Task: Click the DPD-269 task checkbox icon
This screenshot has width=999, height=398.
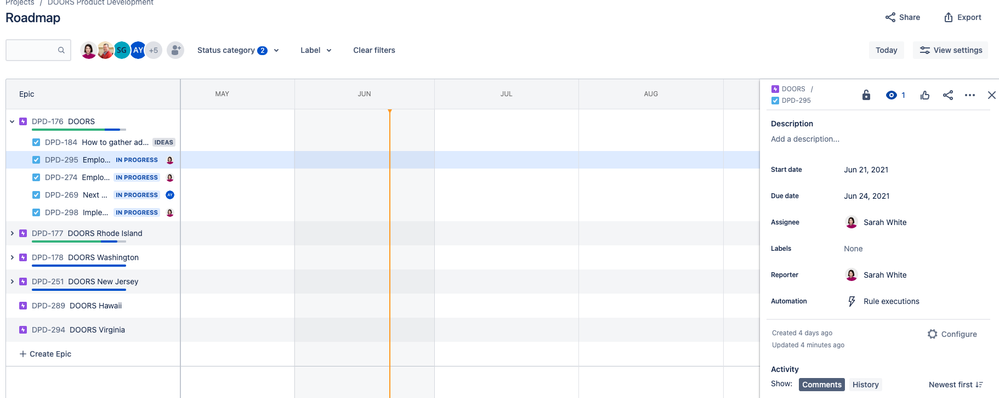Action: [36, 195]
